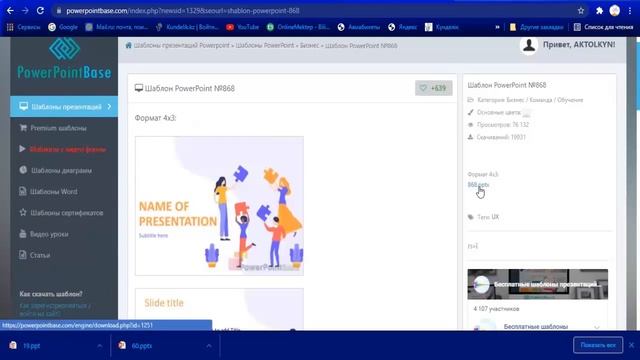Open the Бесплатные шаблоны презентаций group banner
The height and width of the screenshot is (360, 640).
coord(538,284)
